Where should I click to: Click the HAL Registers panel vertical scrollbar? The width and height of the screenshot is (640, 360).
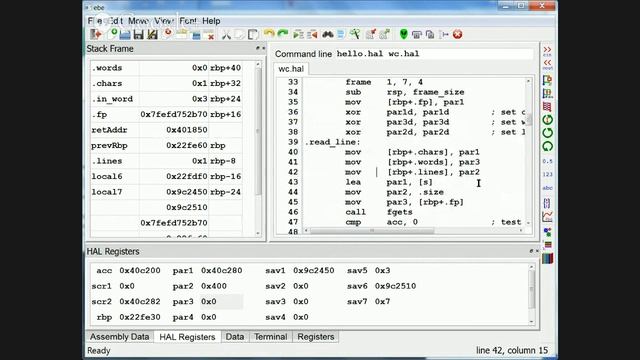point(531,294)
